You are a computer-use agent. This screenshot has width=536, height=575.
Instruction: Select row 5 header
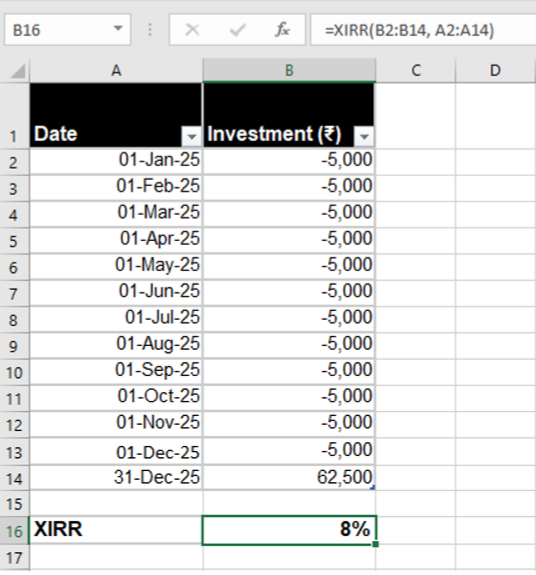pyautogui.click(x=14, y=241)
